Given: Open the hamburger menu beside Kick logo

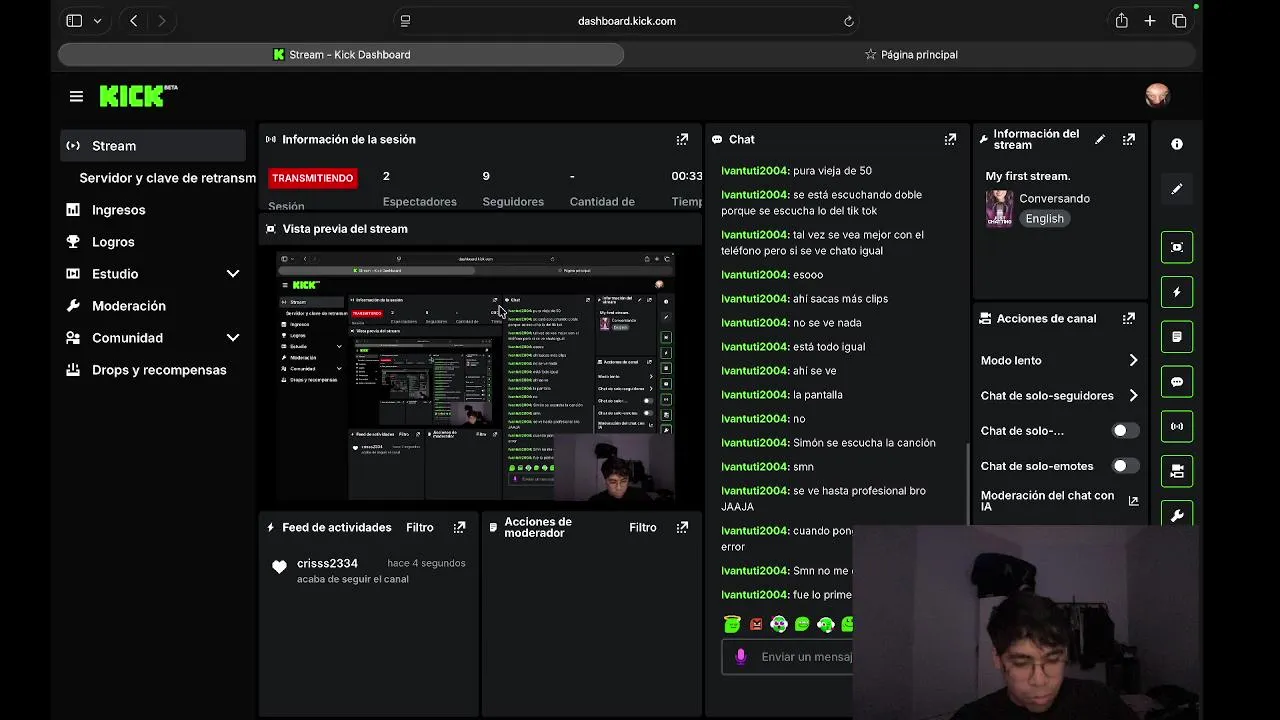Looking at the screenshot, I should coord(76,96).
